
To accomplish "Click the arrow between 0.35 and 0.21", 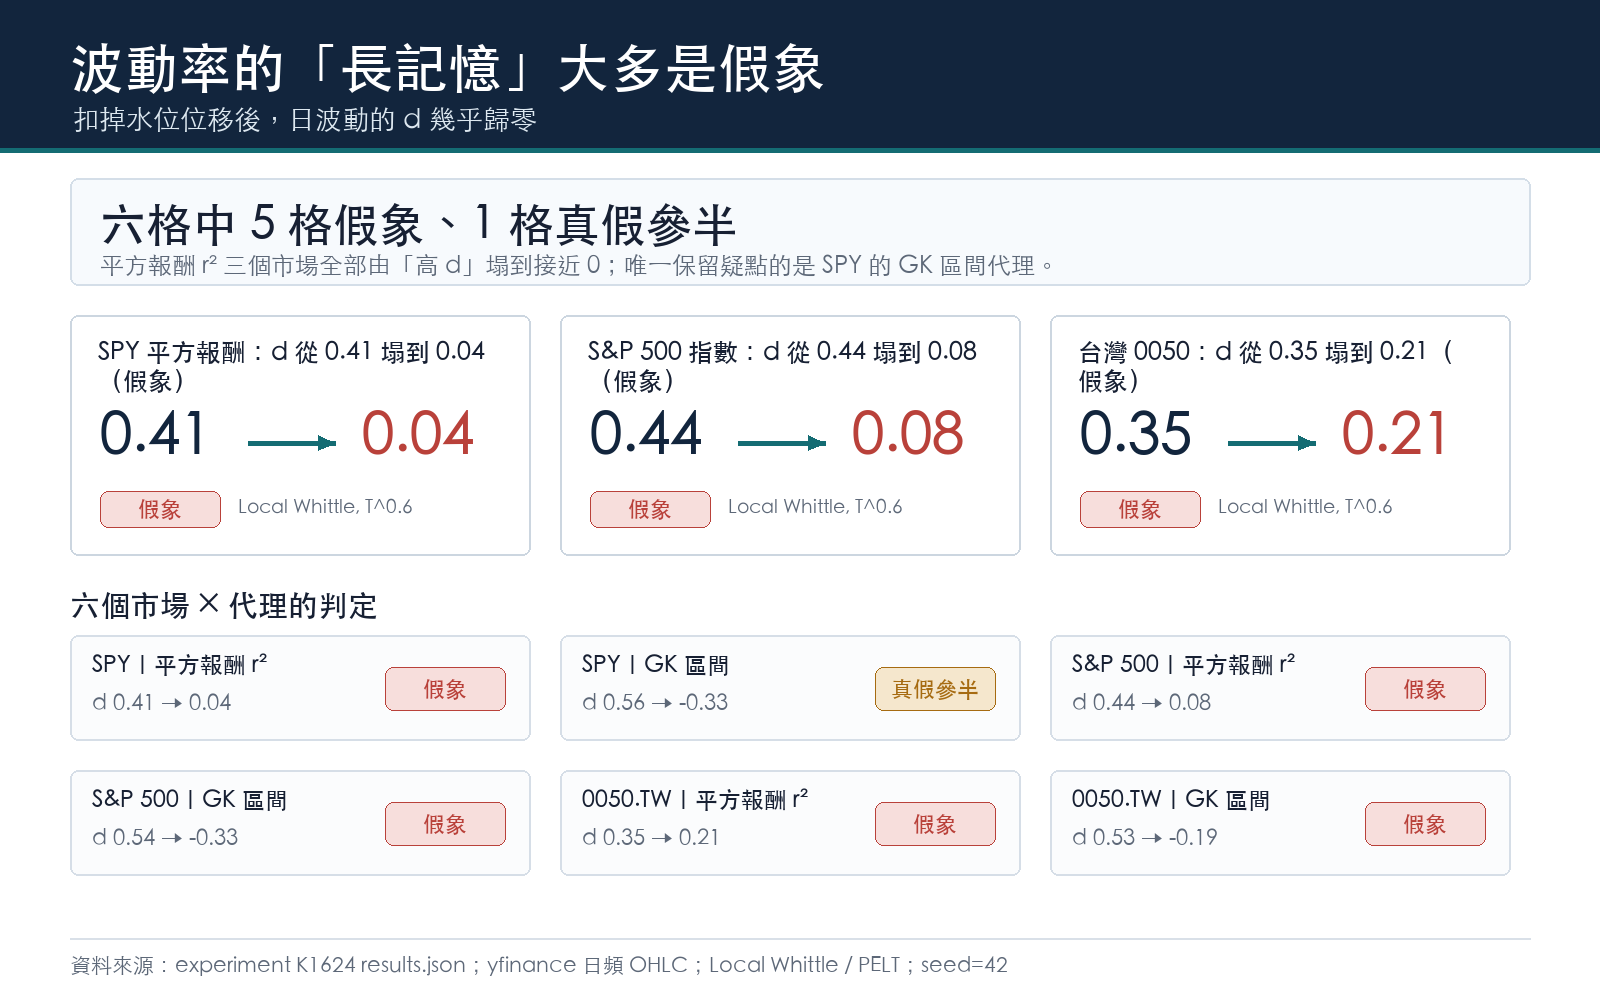I will pos(1272,443).
